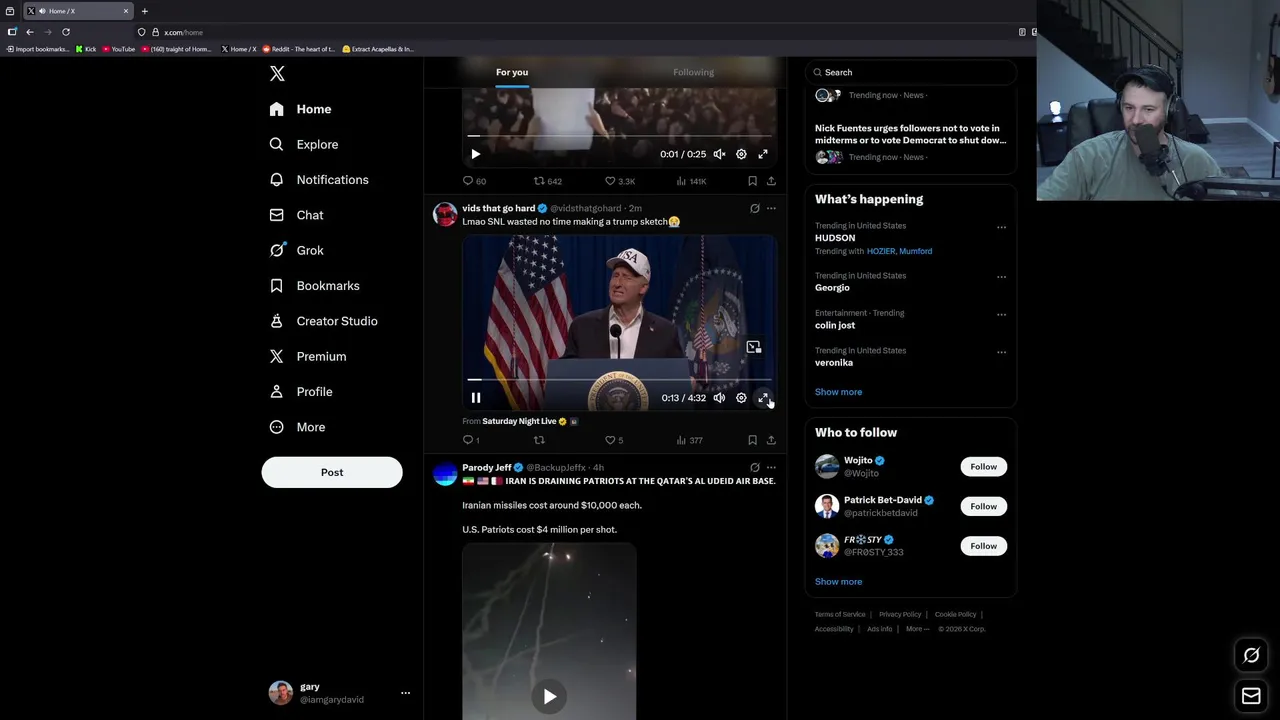Mute the SNL sketch video

click(719, 398)
